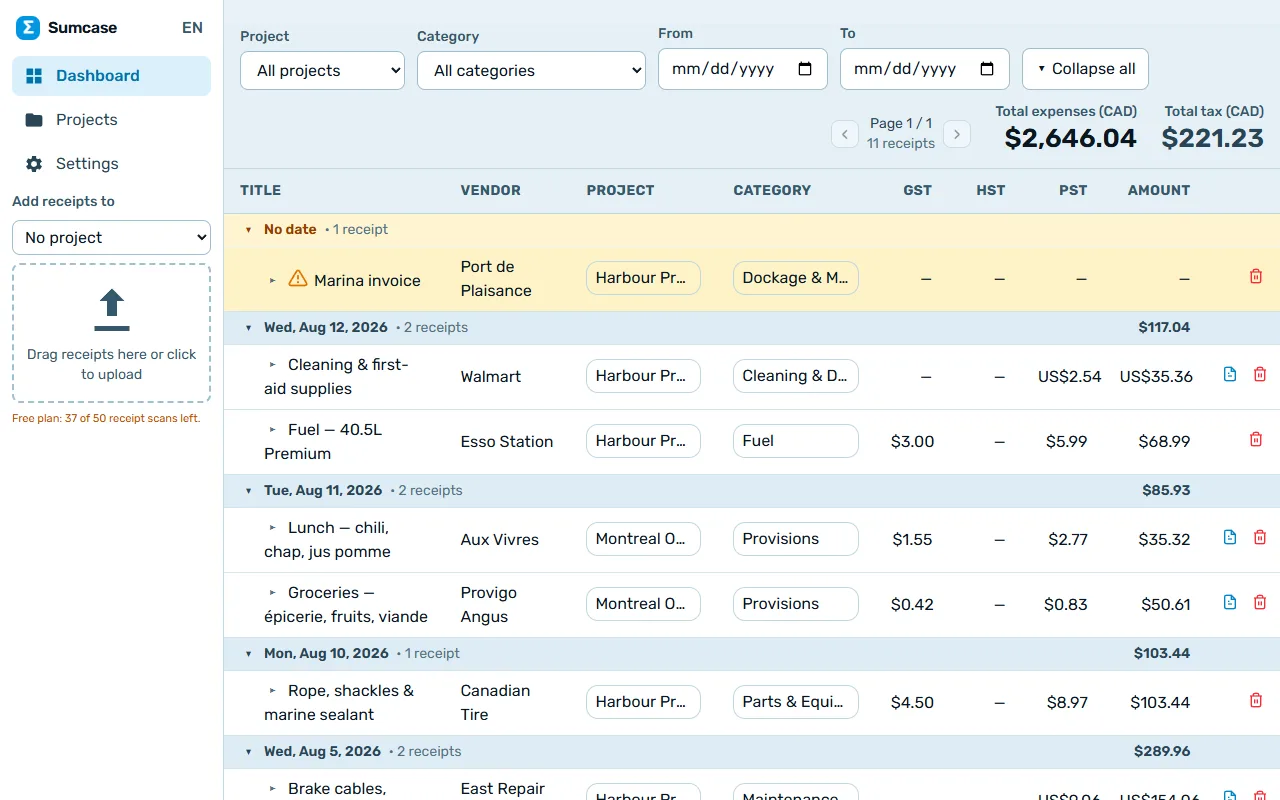Viewport: 1280px width, 800px height.
Task: Click the upload arrow icon
Action: (x=111, y=310)
